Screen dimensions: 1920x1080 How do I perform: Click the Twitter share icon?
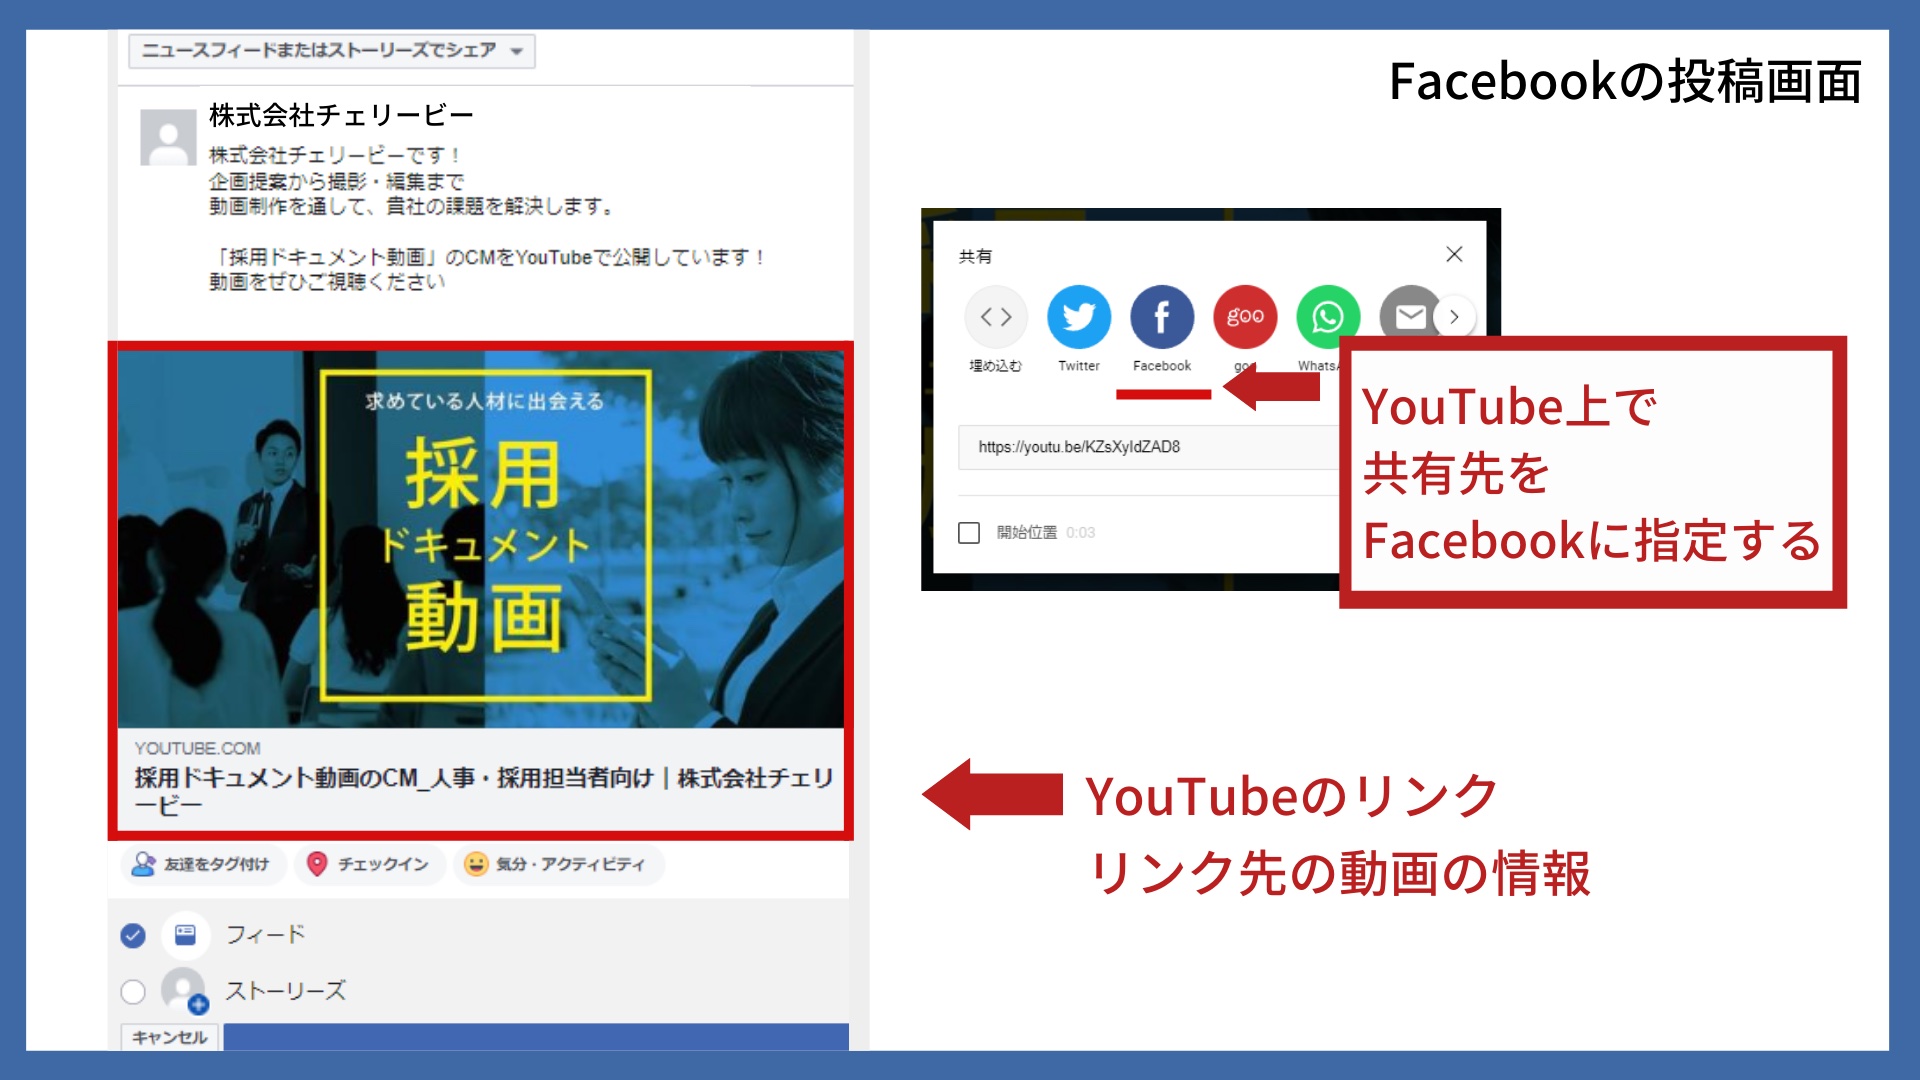click(x=1078, y=317)
